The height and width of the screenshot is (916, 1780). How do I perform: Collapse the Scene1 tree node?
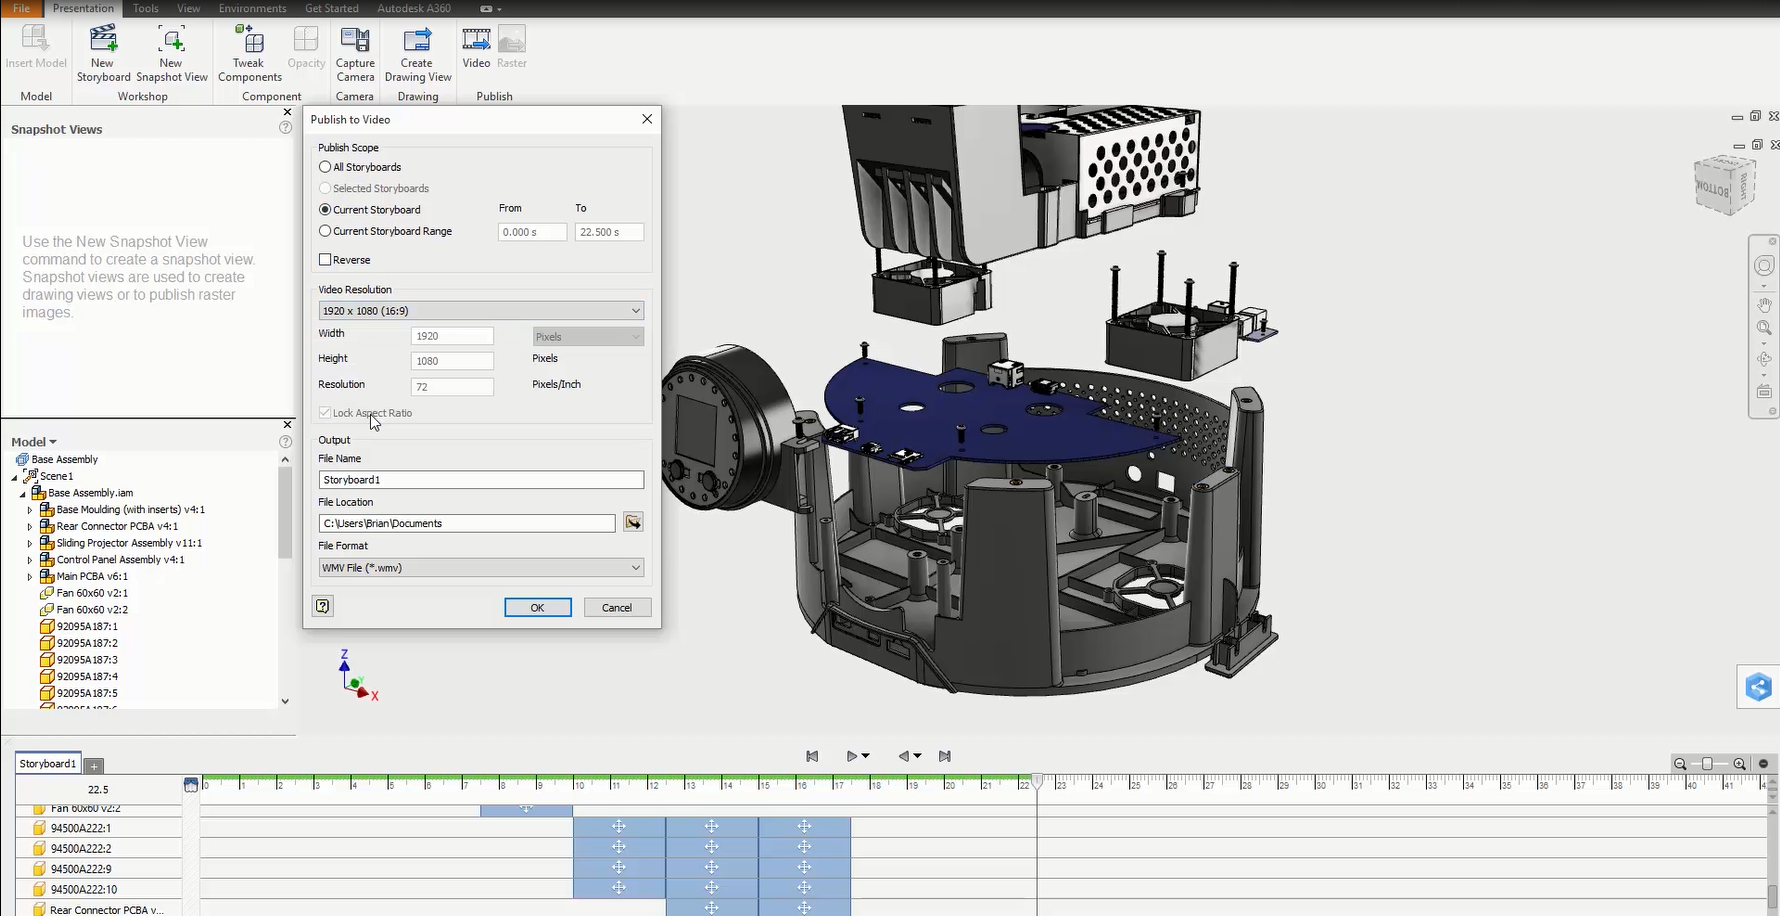[14, 477]
